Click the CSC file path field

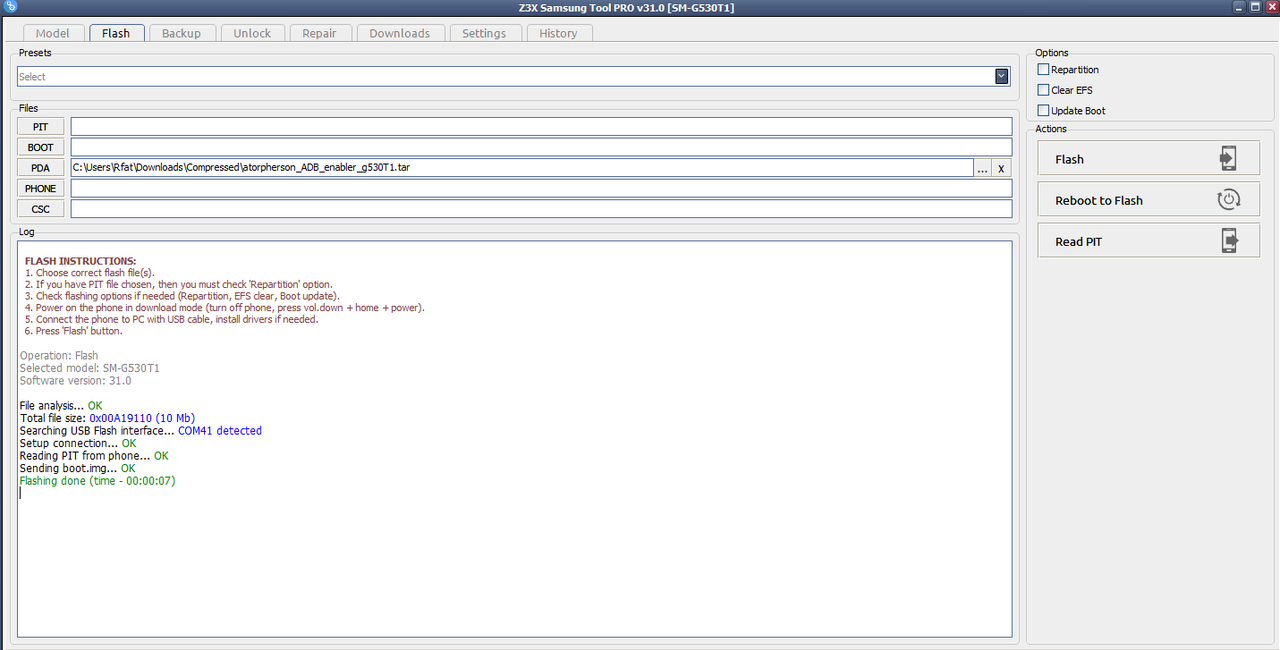tap(541, 209)
